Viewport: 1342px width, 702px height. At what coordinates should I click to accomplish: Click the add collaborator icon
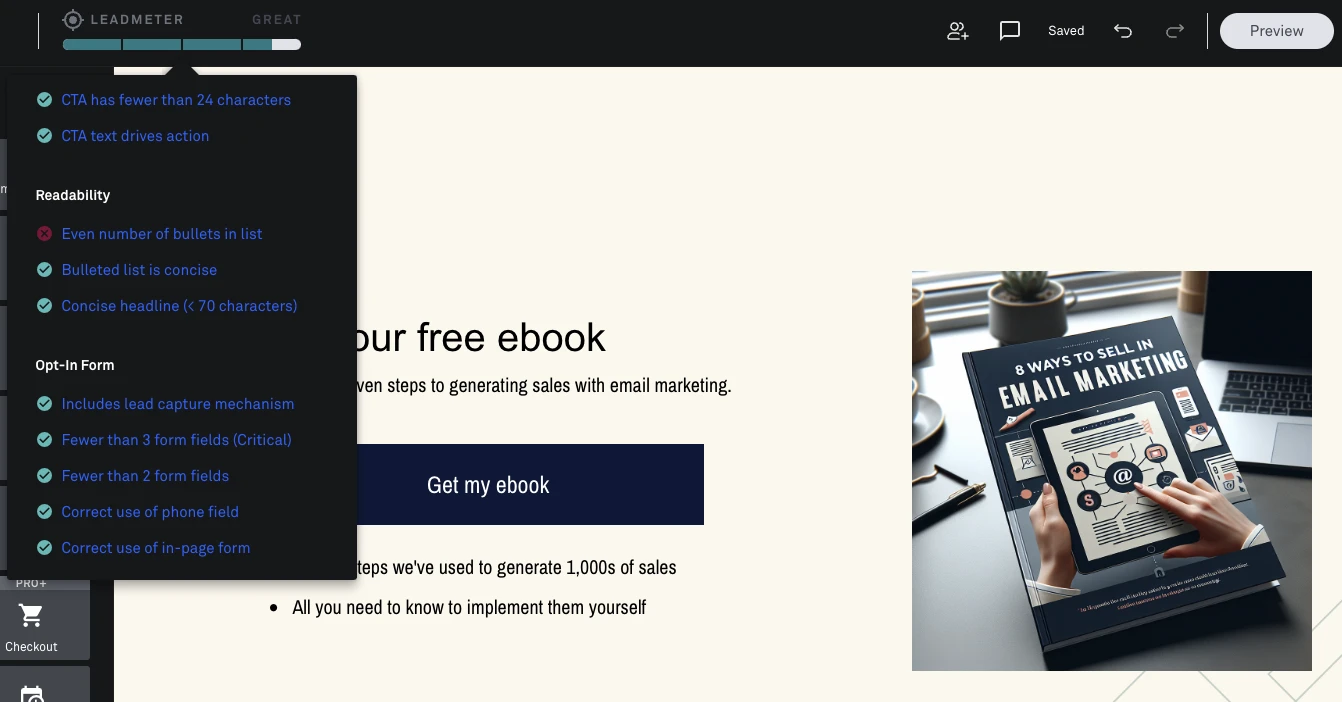click(x=958, y=31)
